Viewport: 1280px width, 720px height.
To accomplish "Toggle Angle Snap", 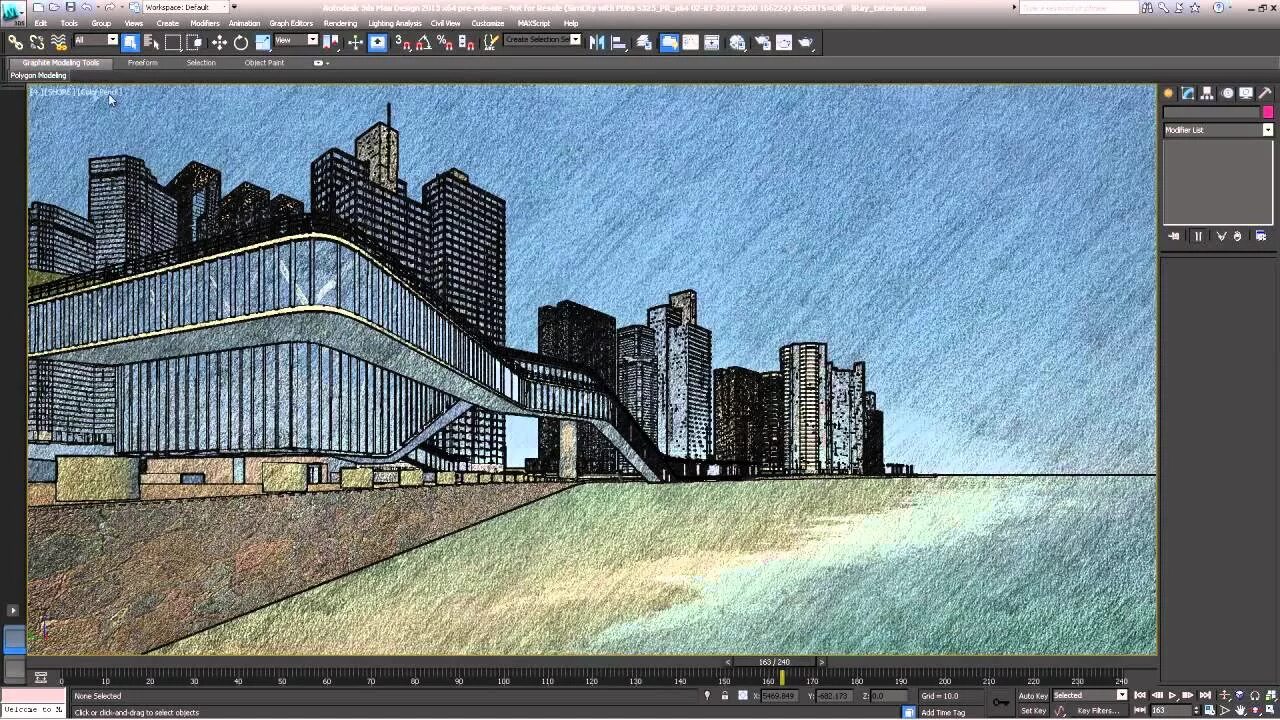I will pos(424,42).
